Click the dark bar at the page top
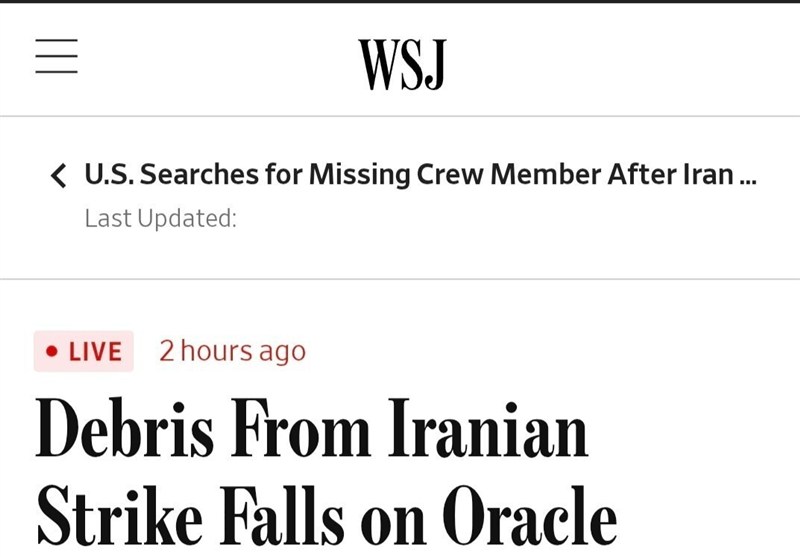 pos(400,2)
